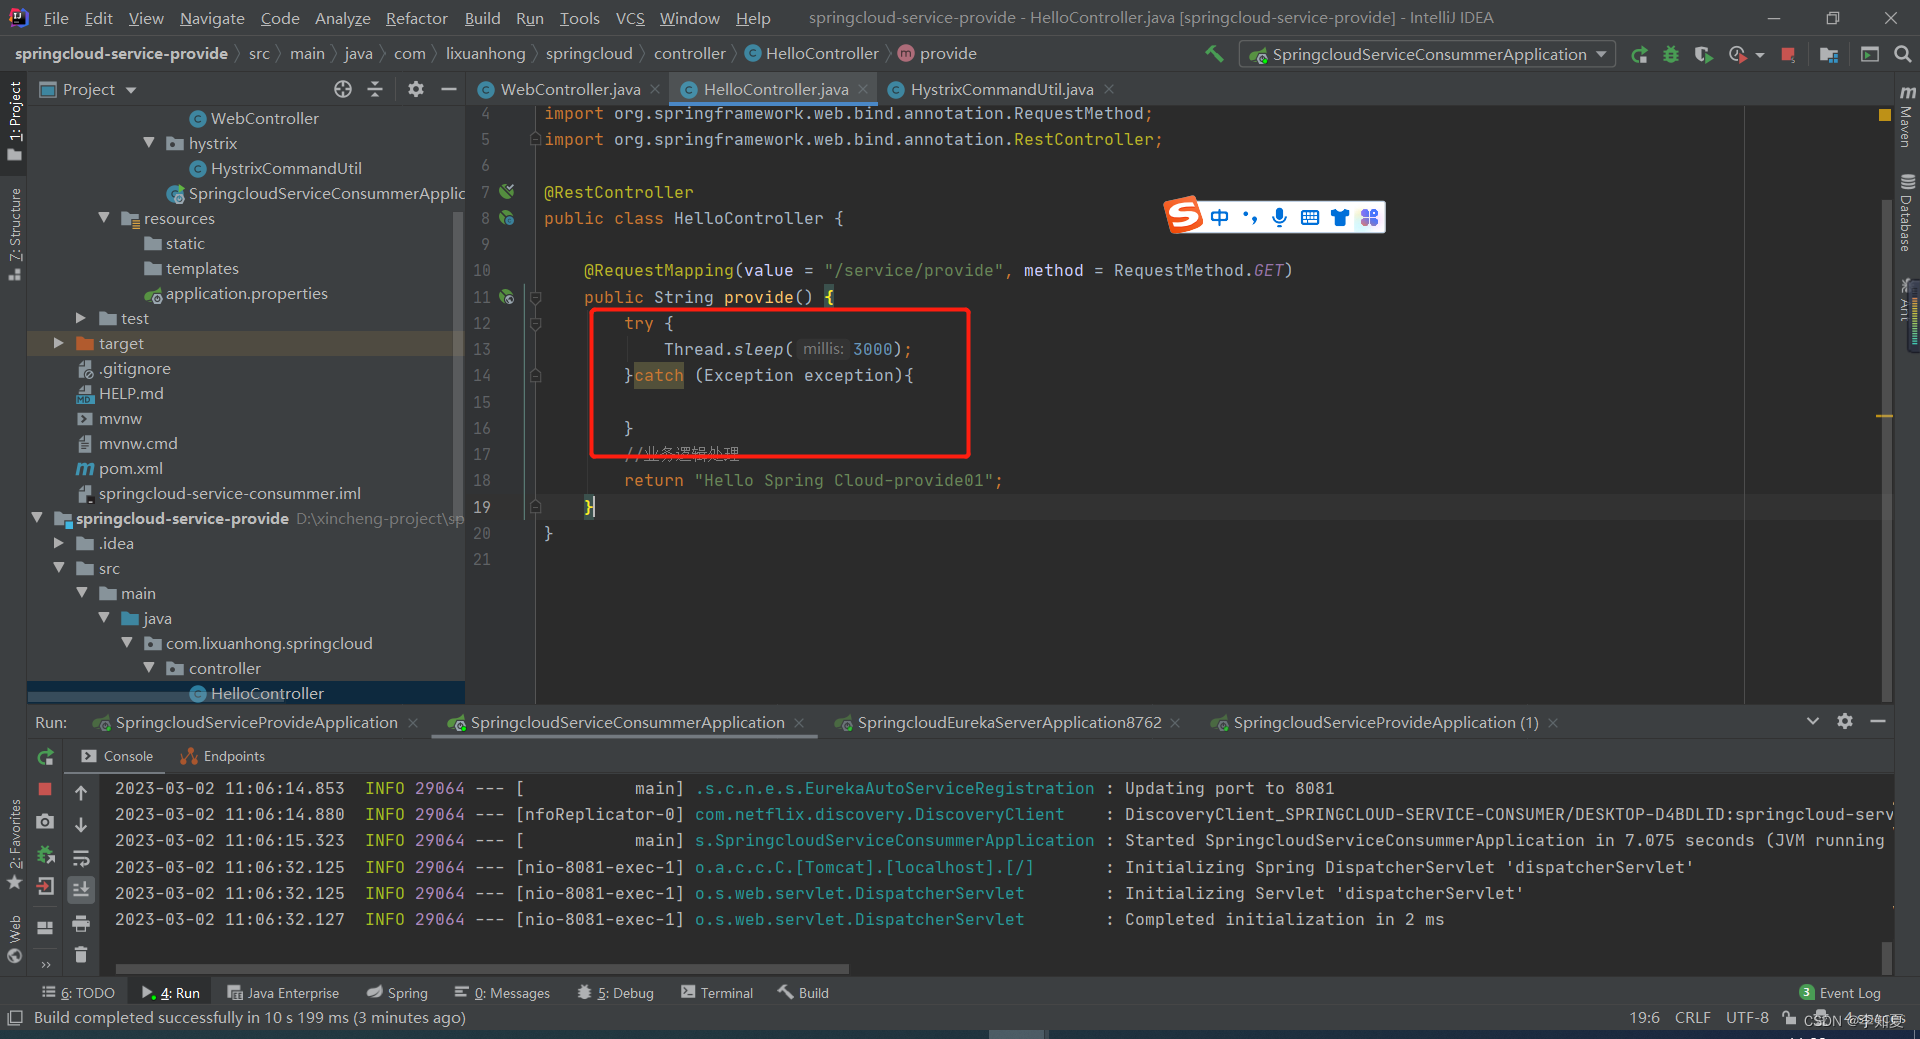Image resolution: width=1920 pixels, height=1039 pixels.
Task: Collapse all in Project panel
Action: (x=375, y=89)
